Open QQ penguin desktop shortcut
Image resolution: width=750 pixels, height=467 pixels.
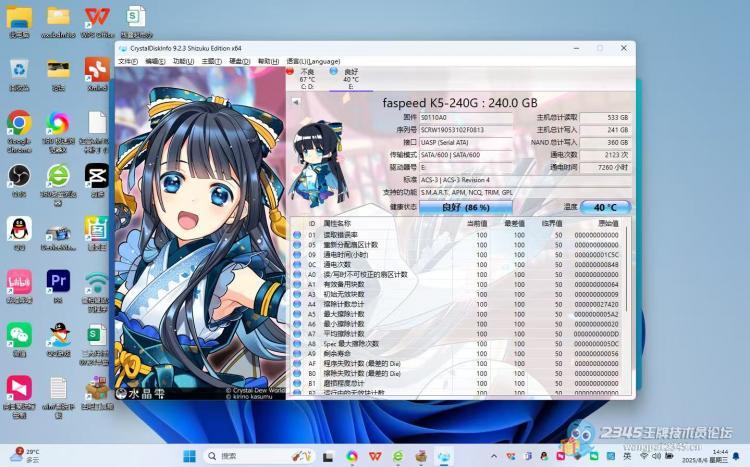19,234
